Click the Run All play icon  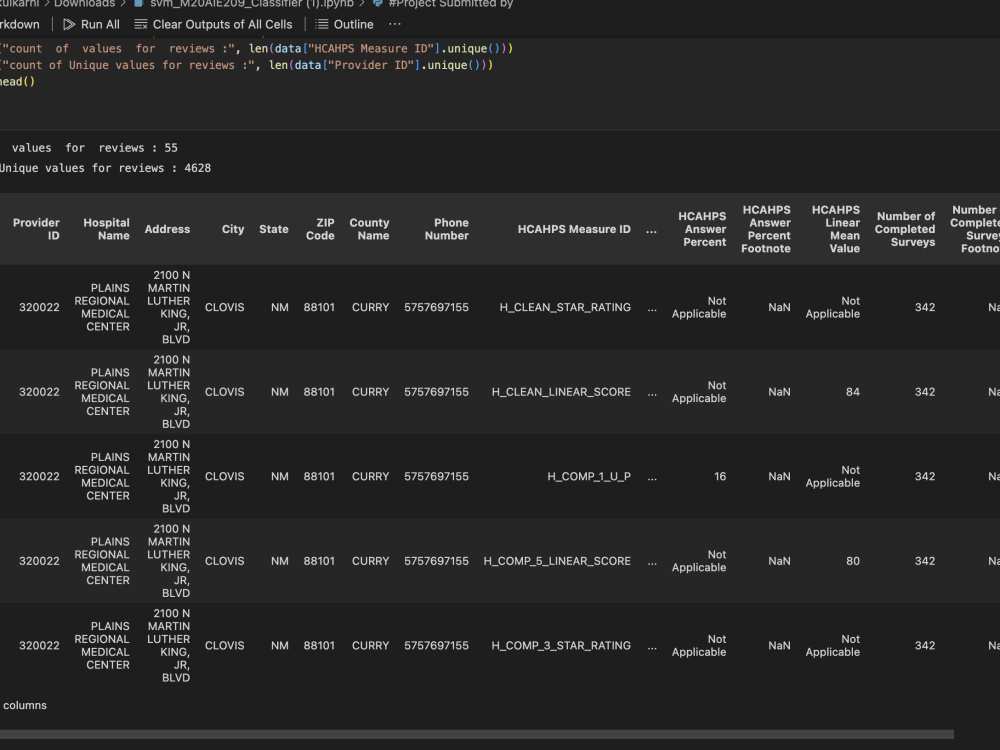tap(69, 24)
